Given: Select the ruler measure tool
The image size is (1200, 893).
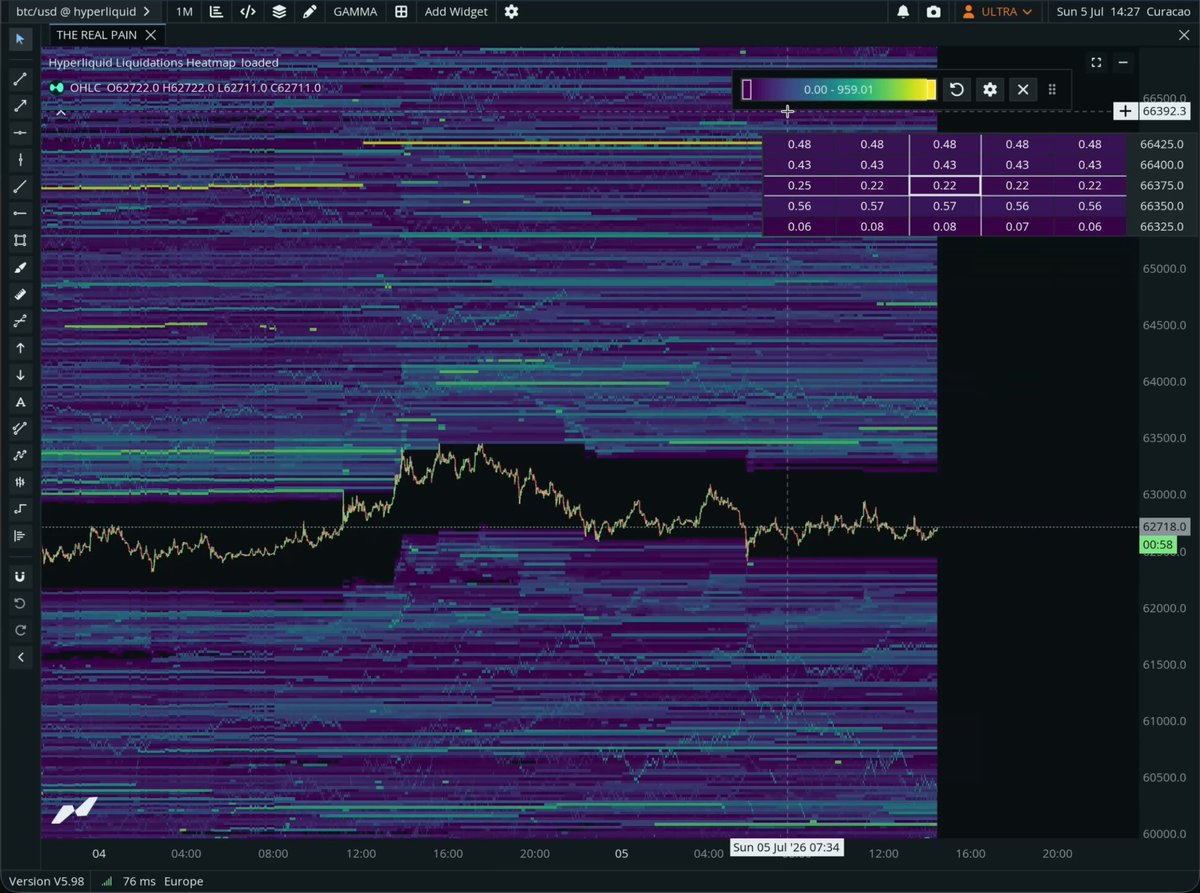Looking at the screenshot, I should [x=20, y=295].
